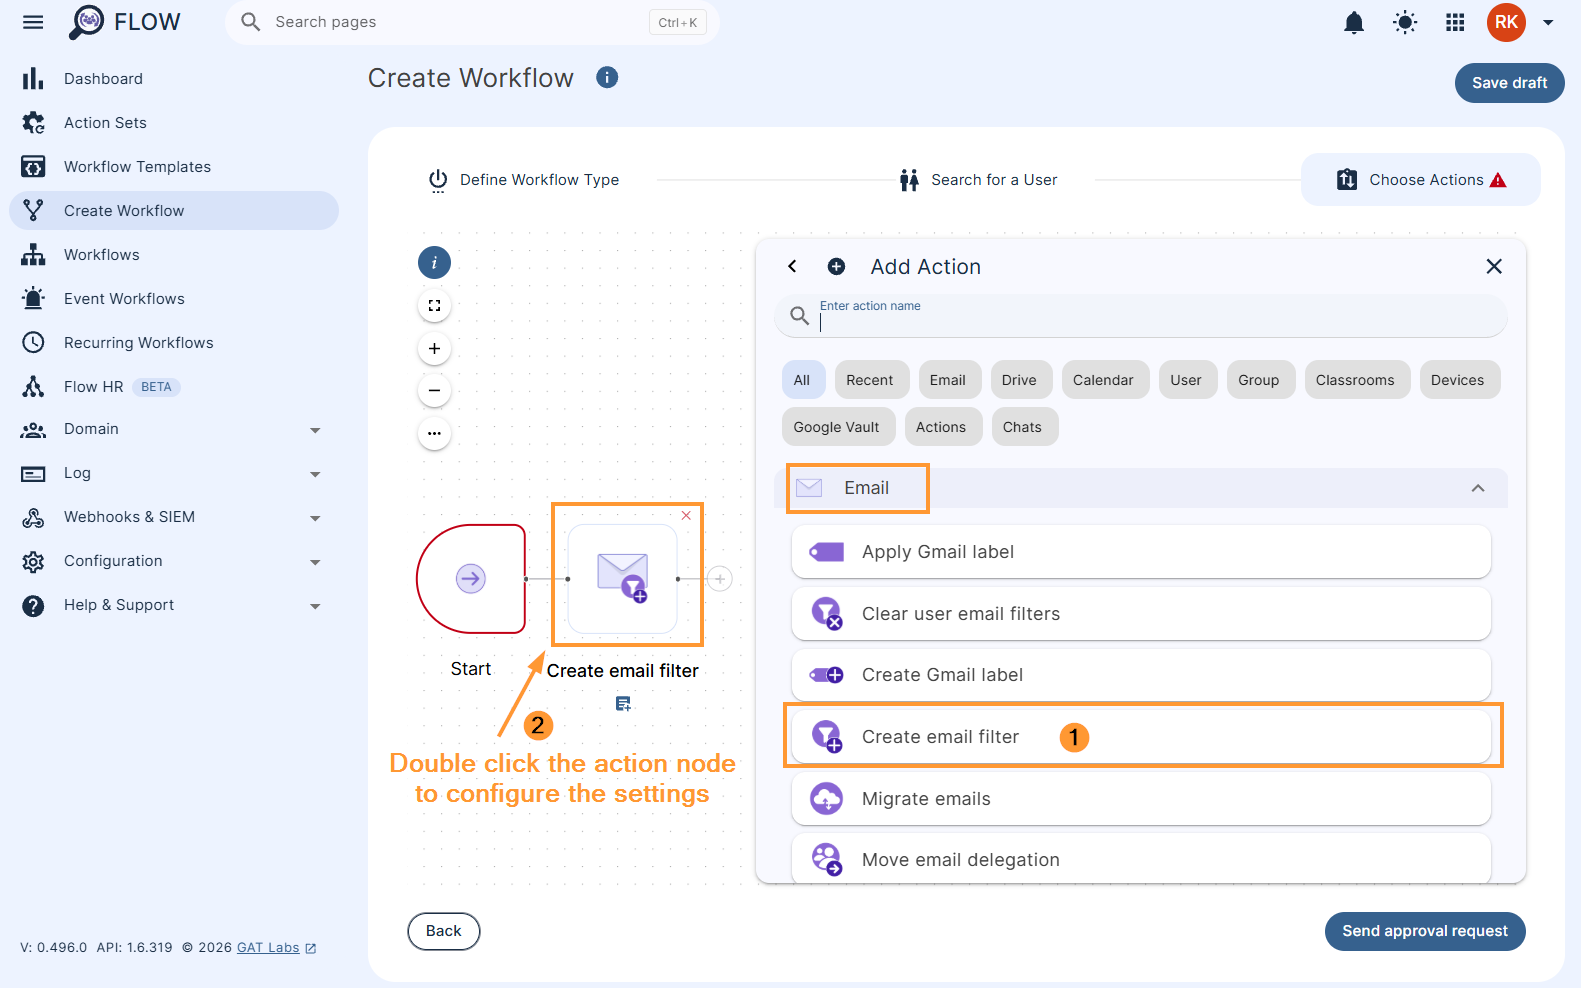The height and width of the screenshot is (988, 1581).
Task: Zoom out on the workflow canvas
Action: tap(434, 391)
